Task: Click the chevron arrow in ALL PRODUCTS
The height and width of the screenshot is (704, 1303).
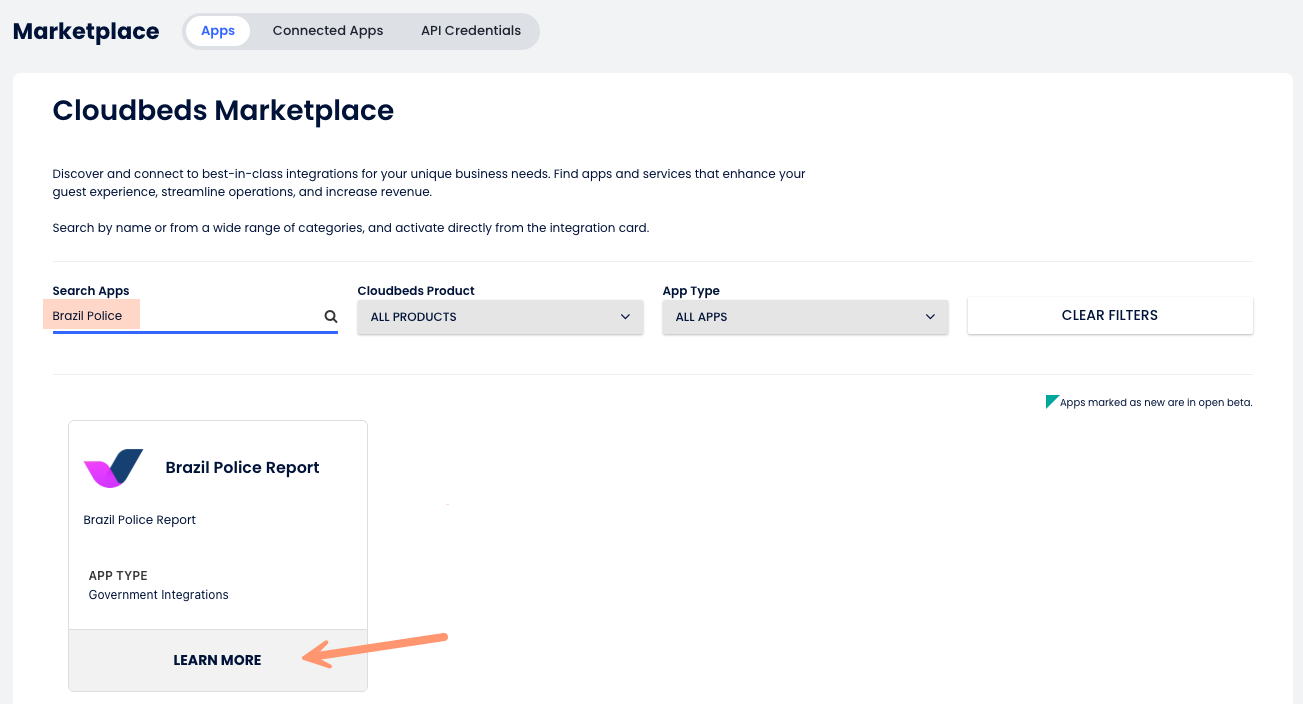Action: [x=625, y=316]
